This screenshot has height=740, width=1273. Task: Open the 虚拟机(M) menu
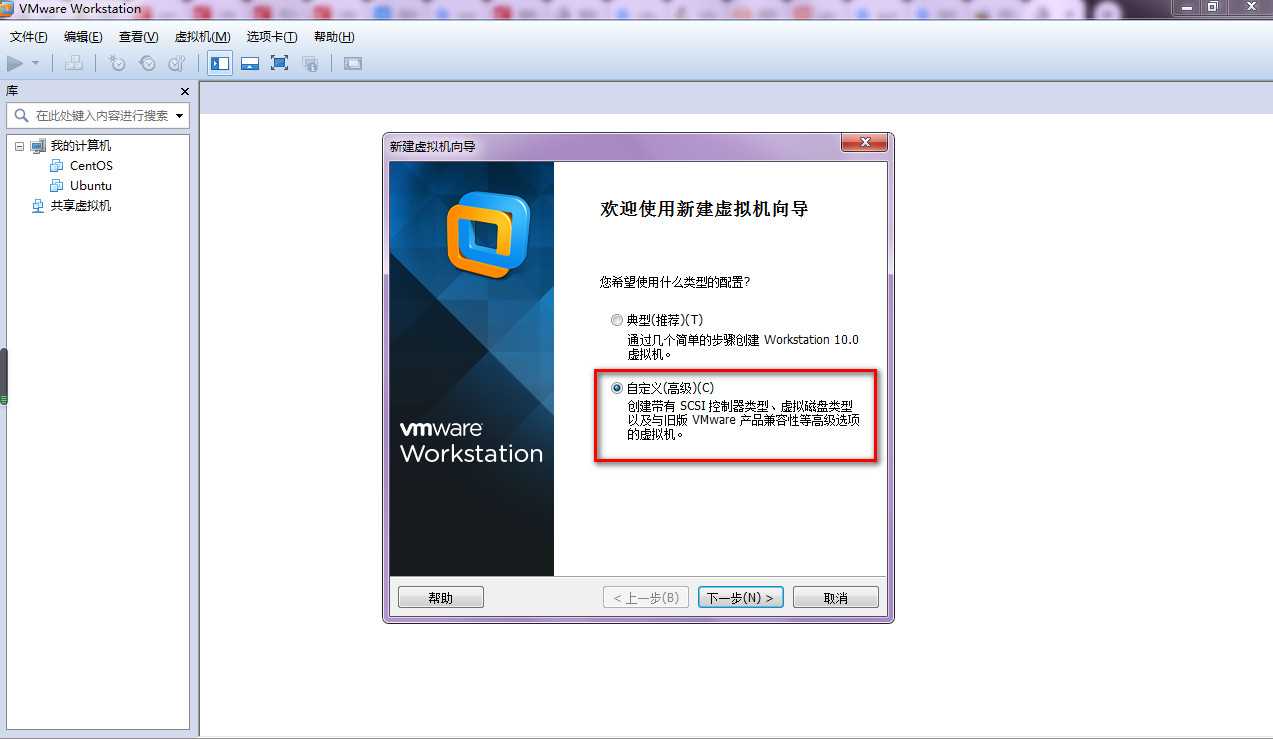(202, 37)
